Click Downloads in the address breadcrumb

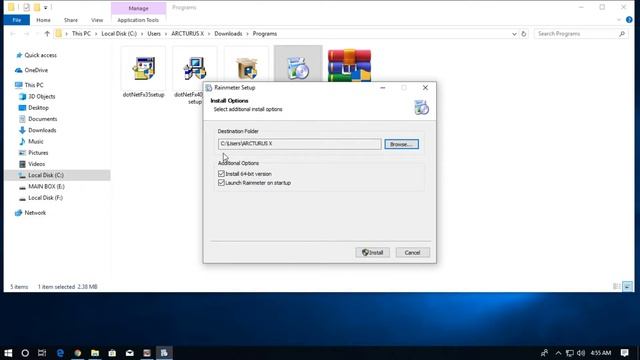coord(228,34)
